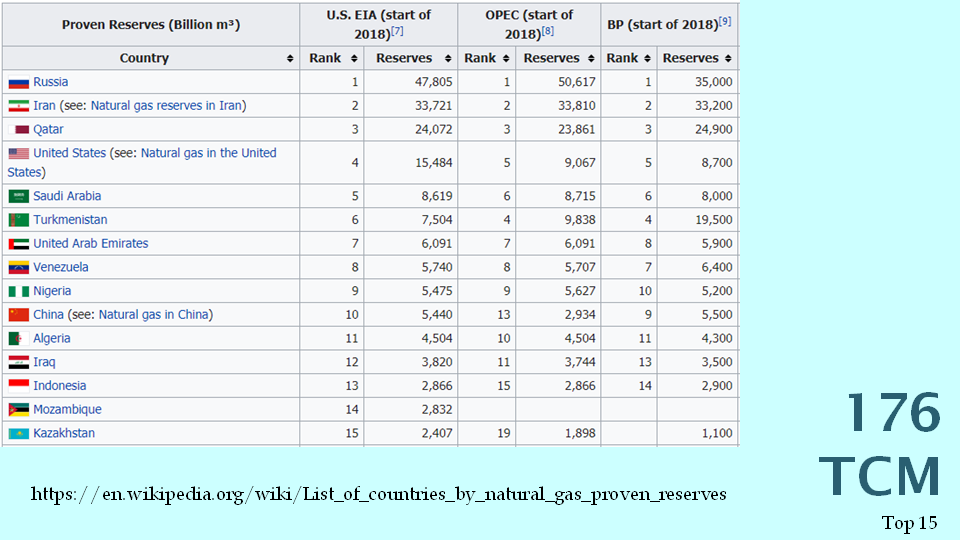
Task: Click the Mozambique flag icon
Action: pyautogui.click(x=18, y=410)
